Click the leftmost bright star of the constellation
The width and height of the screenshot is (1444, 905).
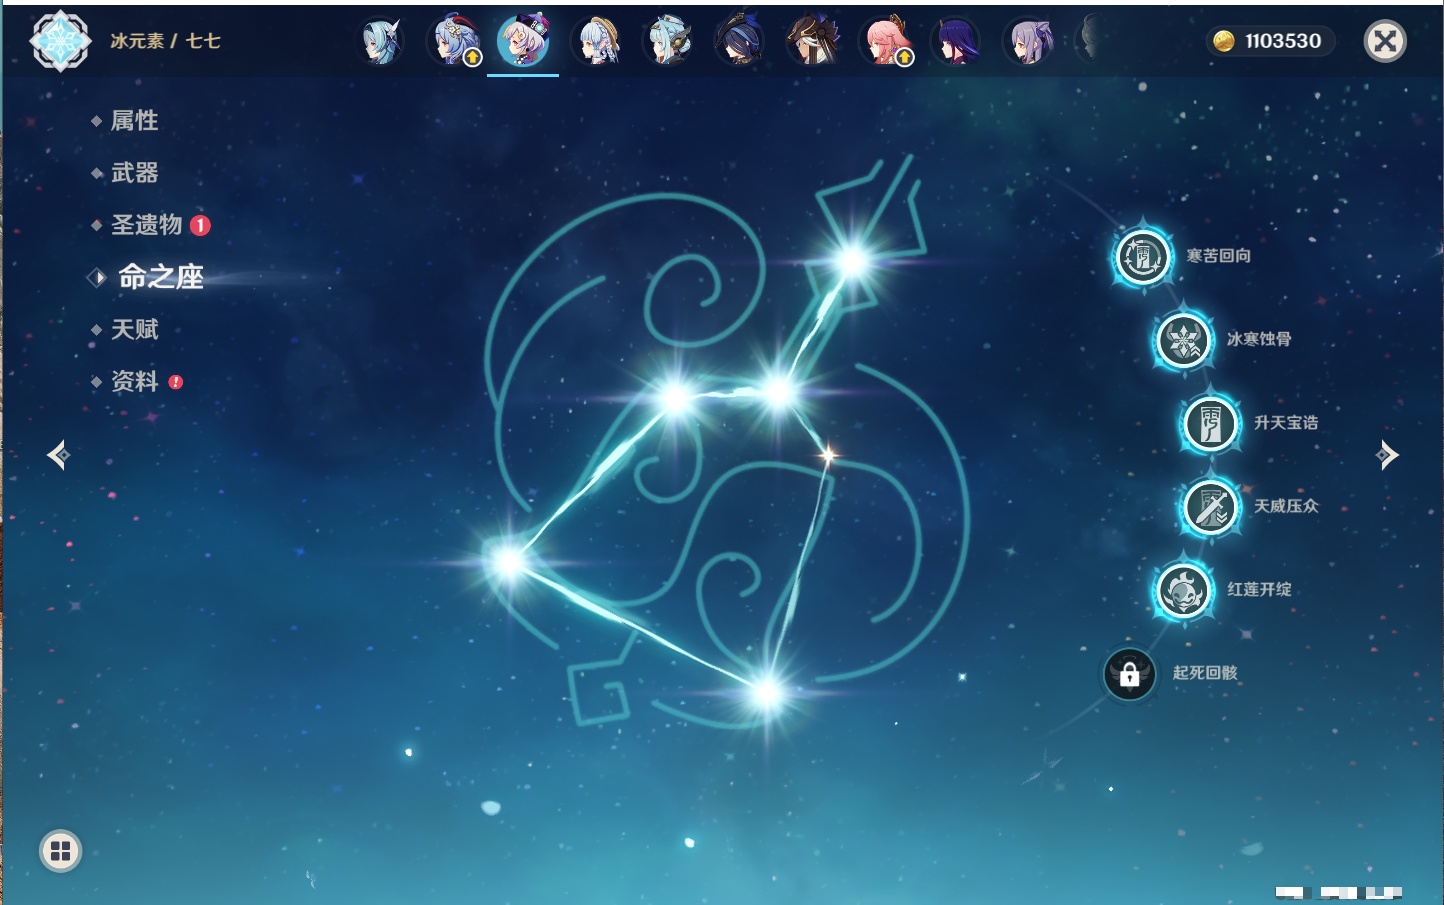[x=507, y=562]
